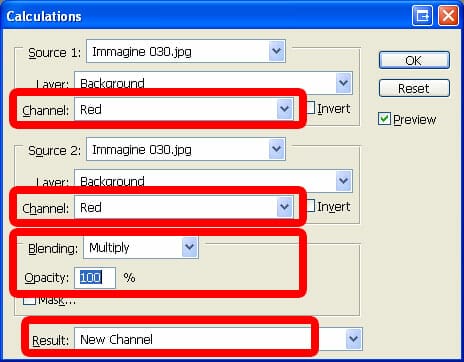The image size is (464, 362).
Task: Open the Result dropdown
Action: [218, 339]
